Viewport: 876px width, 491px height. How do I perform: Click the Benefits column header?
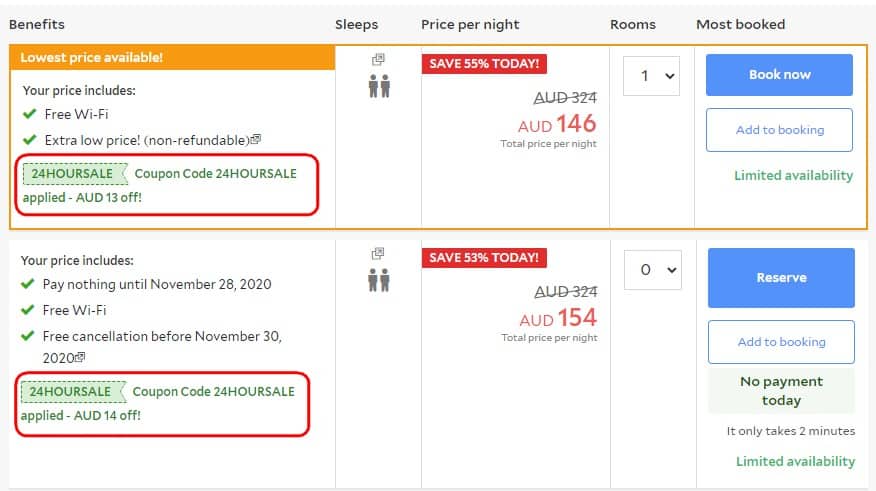[37, 25]
